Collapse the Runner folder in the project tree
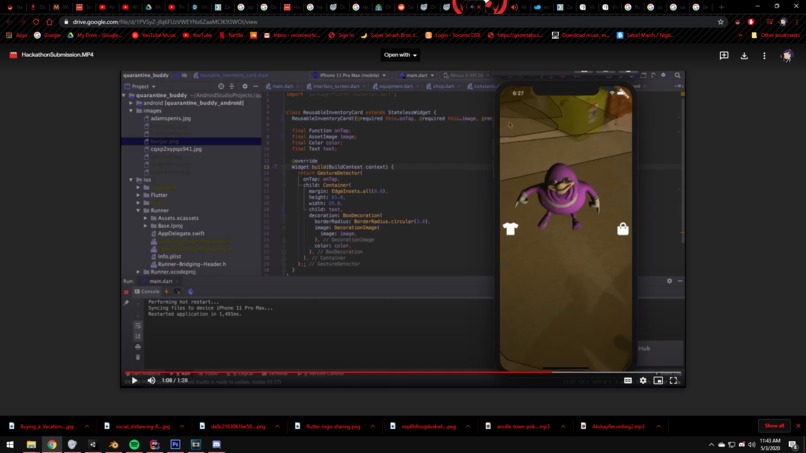This screenshot has height=453, width=806. (x=139, y=210)
